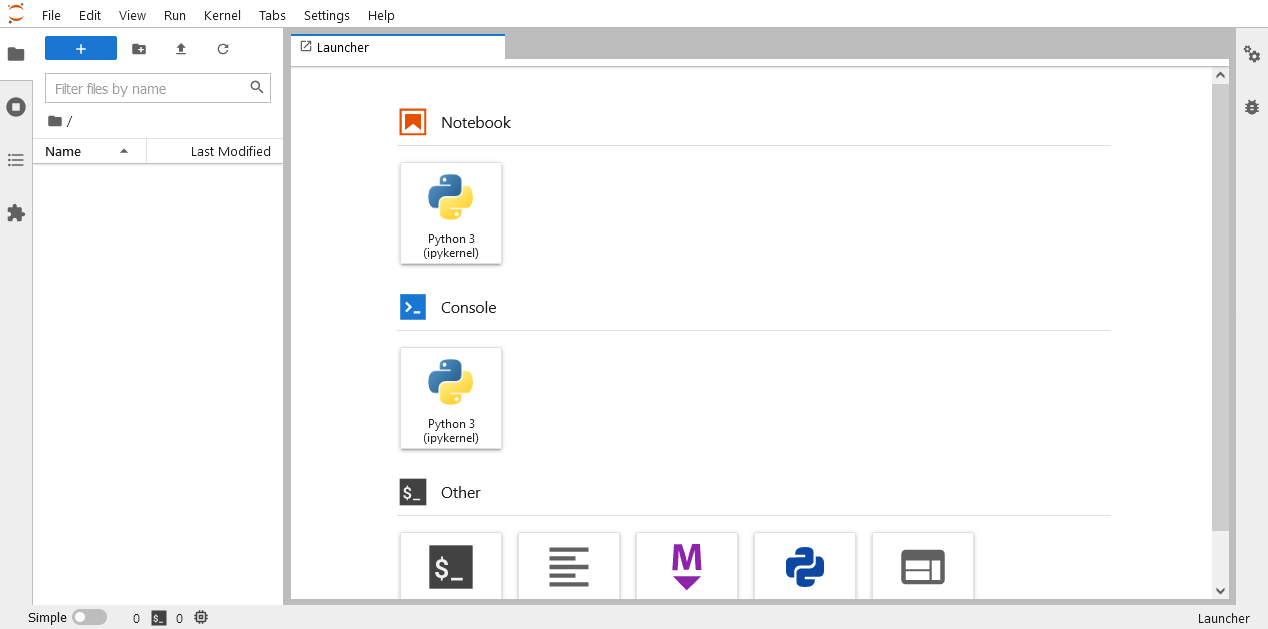The height and width of the screenshot is (629, 1268).
Task: Click the Upload Files icon
Action: (x=181, y=49)
